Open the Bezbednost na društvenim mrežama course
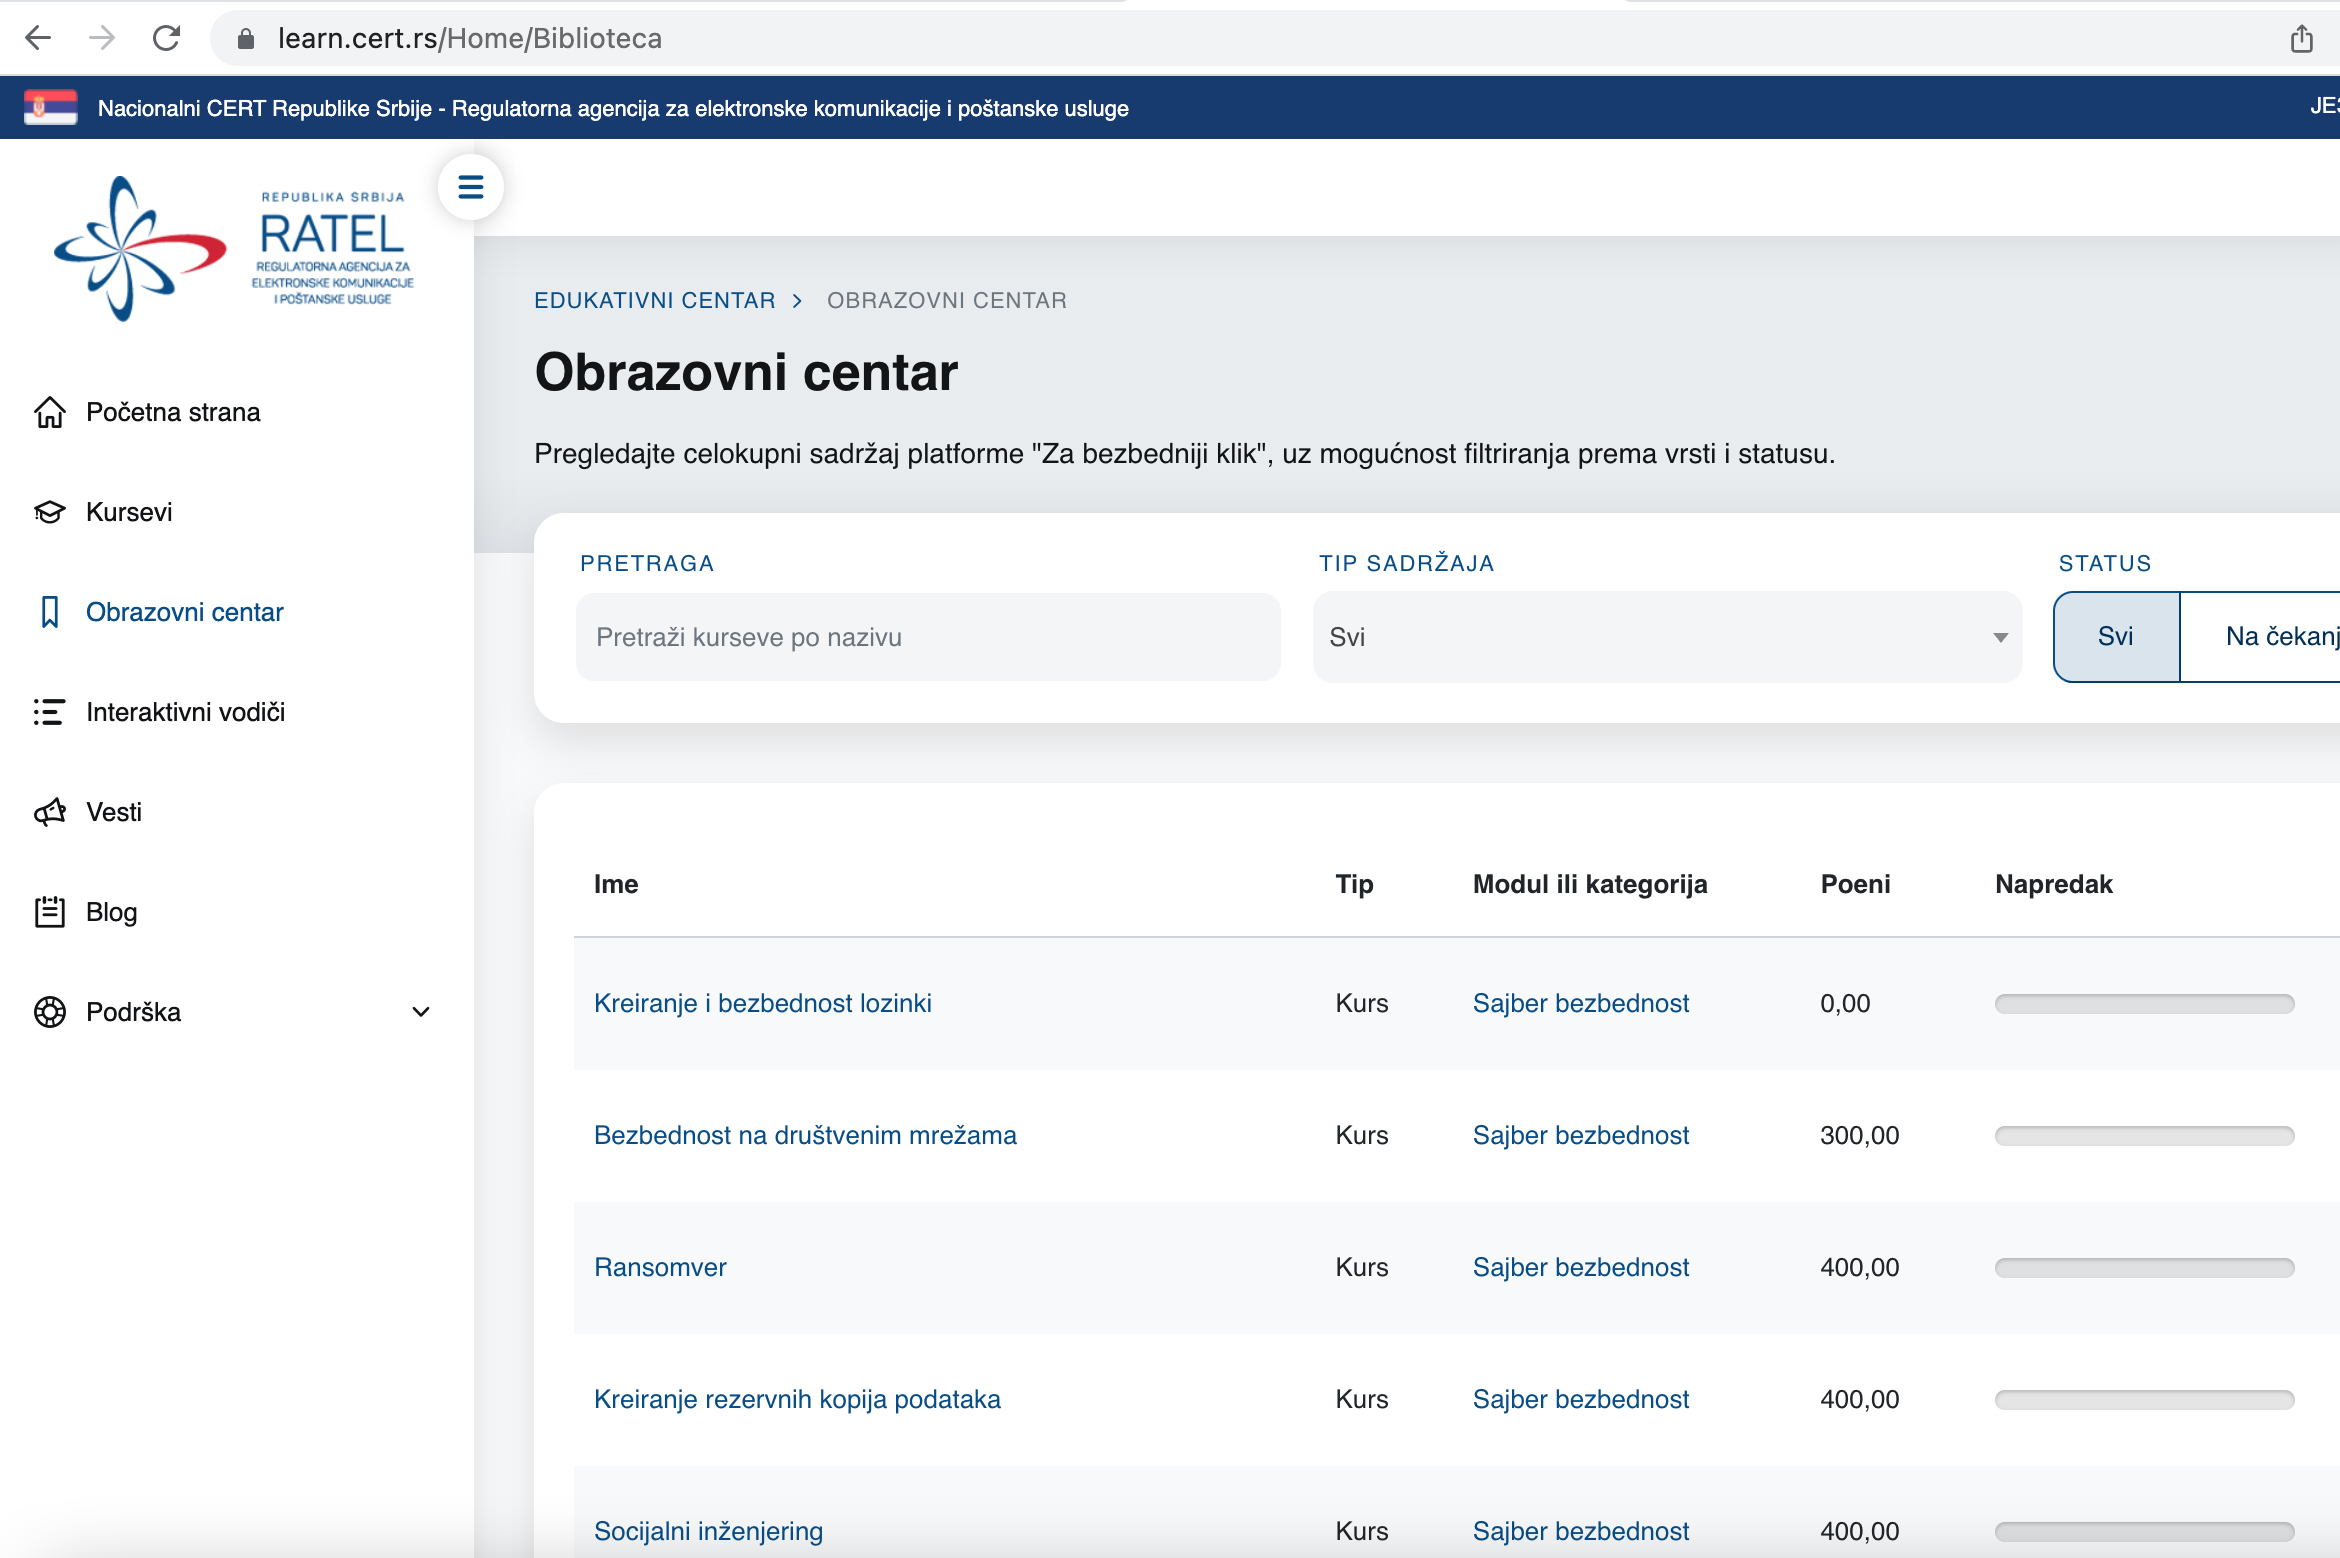The image size is (2340, 1558). tap(805, 1135)
